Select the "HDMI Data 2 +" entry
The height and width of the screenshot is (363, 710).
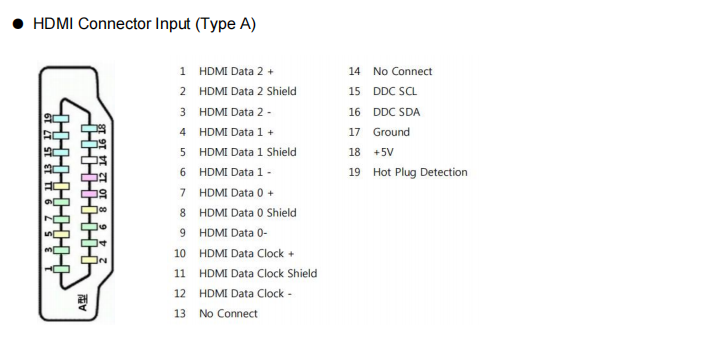(236, 72)
